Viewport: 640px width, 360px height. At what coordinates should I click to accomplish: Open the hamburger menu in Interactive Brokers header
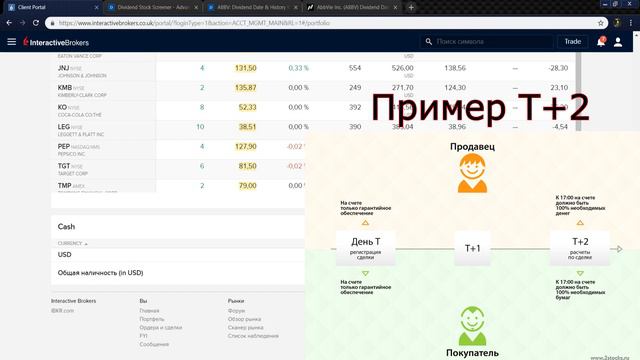coord(12,42)
